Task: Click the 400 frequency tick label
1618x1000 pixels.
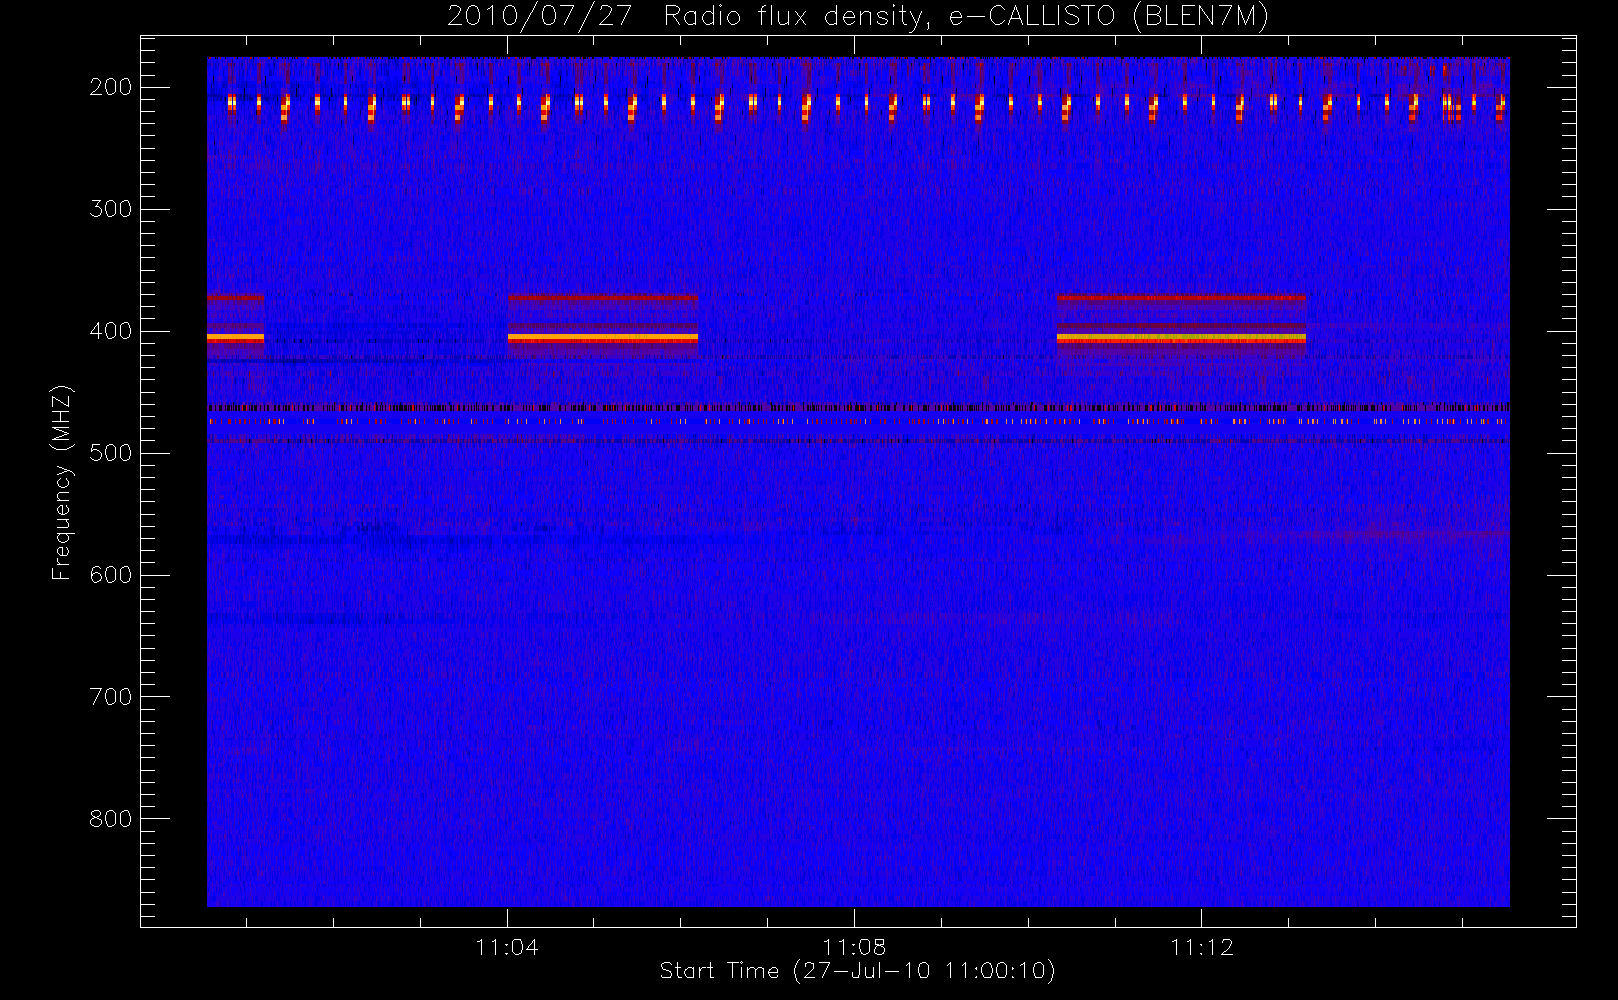Action: [111, 331]
